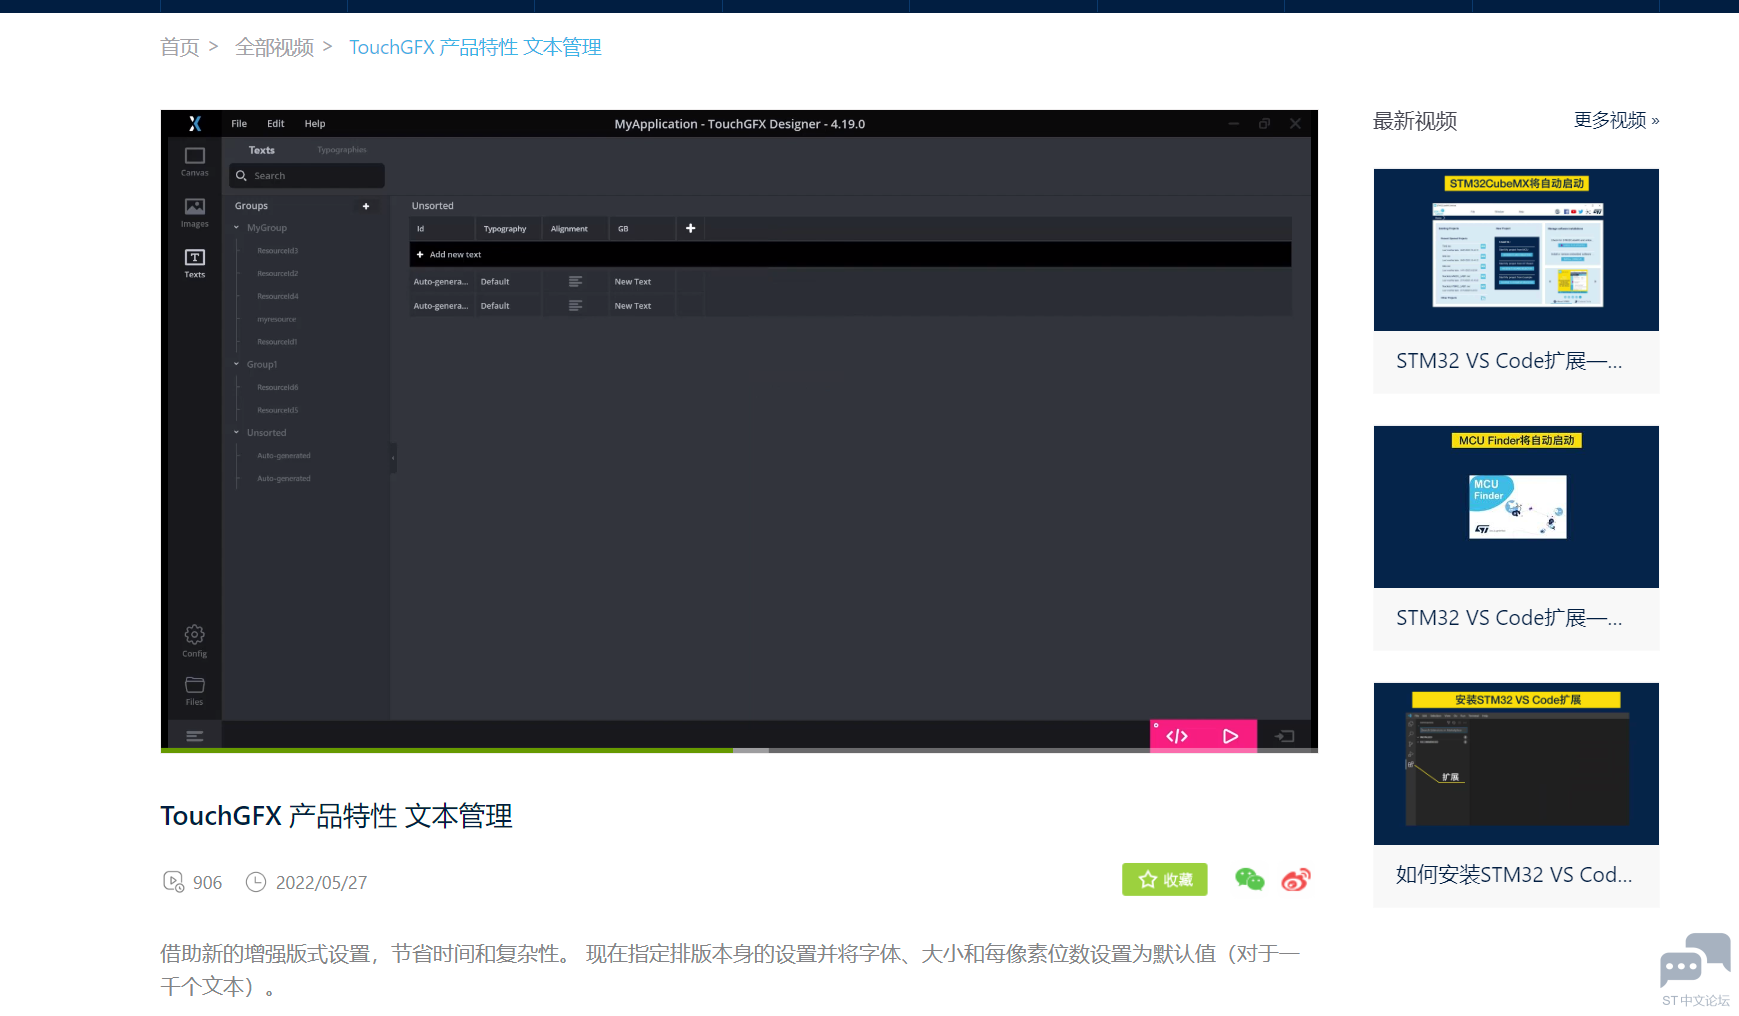Viewport: 1739px width, 1016px height.
Task: Click the date 2022/05/27
Action: point(322,882)
